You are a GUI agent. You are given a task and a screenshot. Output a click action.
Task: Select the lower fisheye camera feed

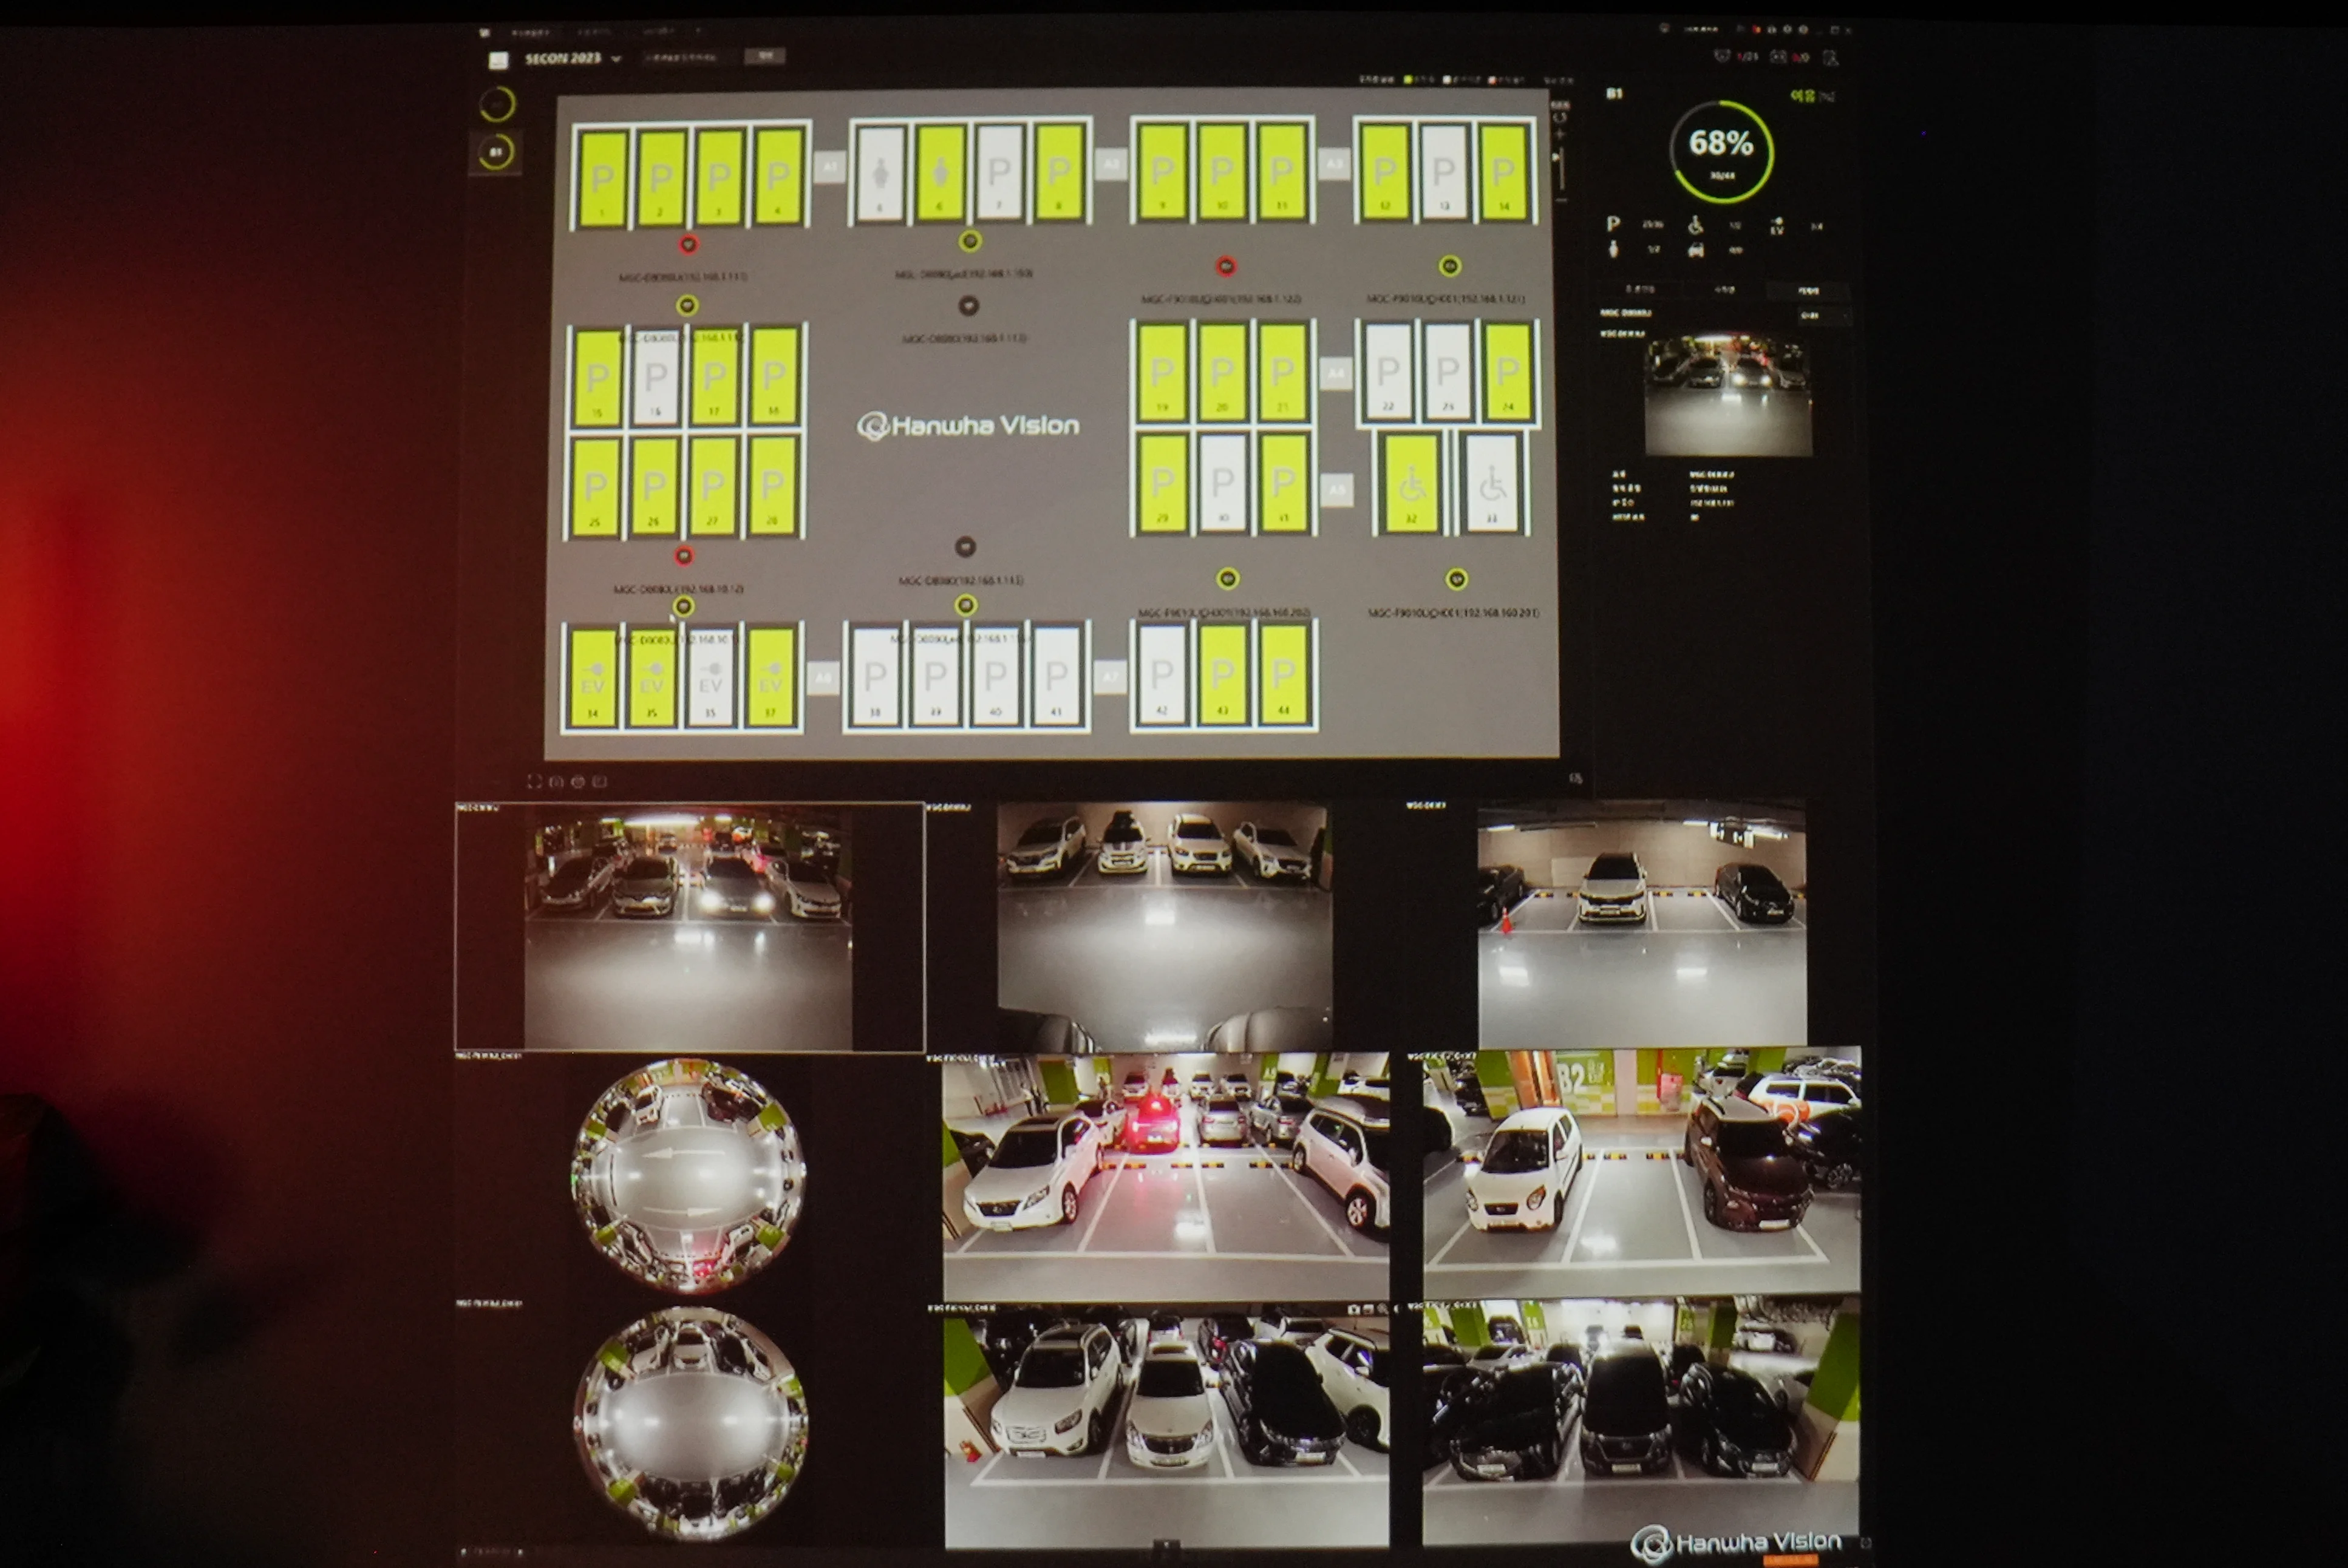click(x=690, y=1424)
